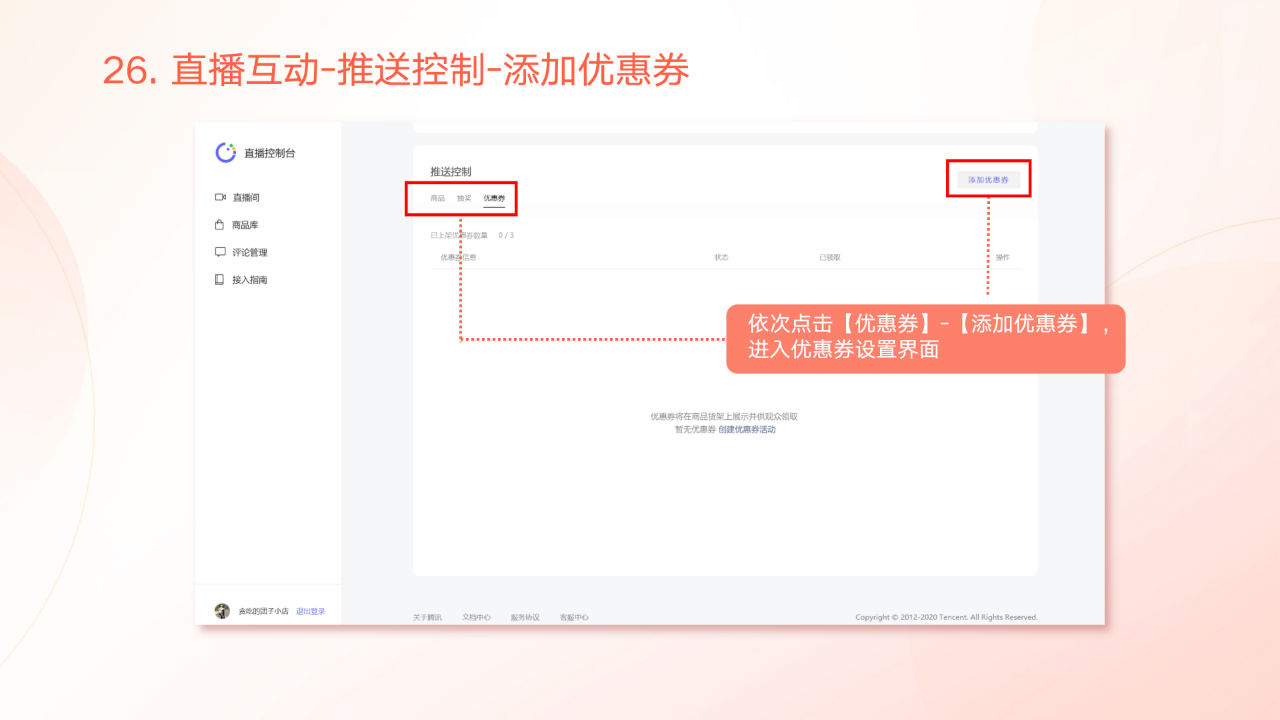Click the 推送控制 section heading
This screenshot has height=720, width=1280.
click(x=451, y=172)
